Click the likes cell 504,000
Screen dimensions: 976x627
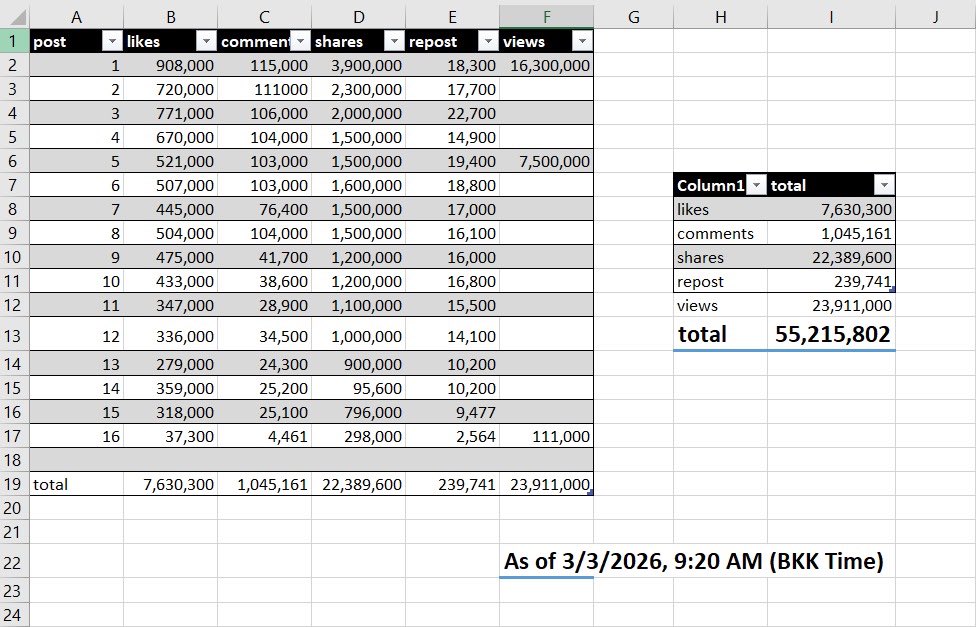[x=171, y=233]
